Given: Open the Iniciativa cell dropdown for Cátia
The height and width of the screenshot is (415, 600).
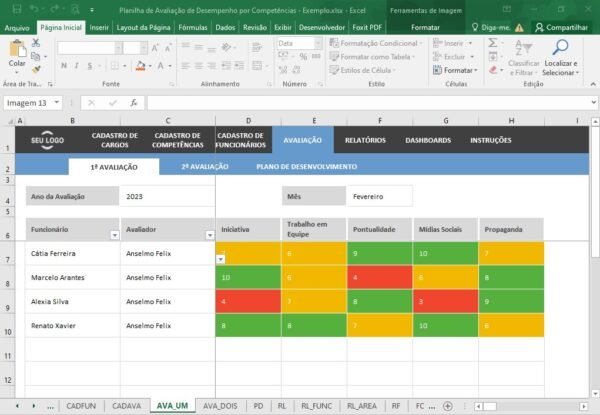Looking at the screenshot, I should 221,259.
